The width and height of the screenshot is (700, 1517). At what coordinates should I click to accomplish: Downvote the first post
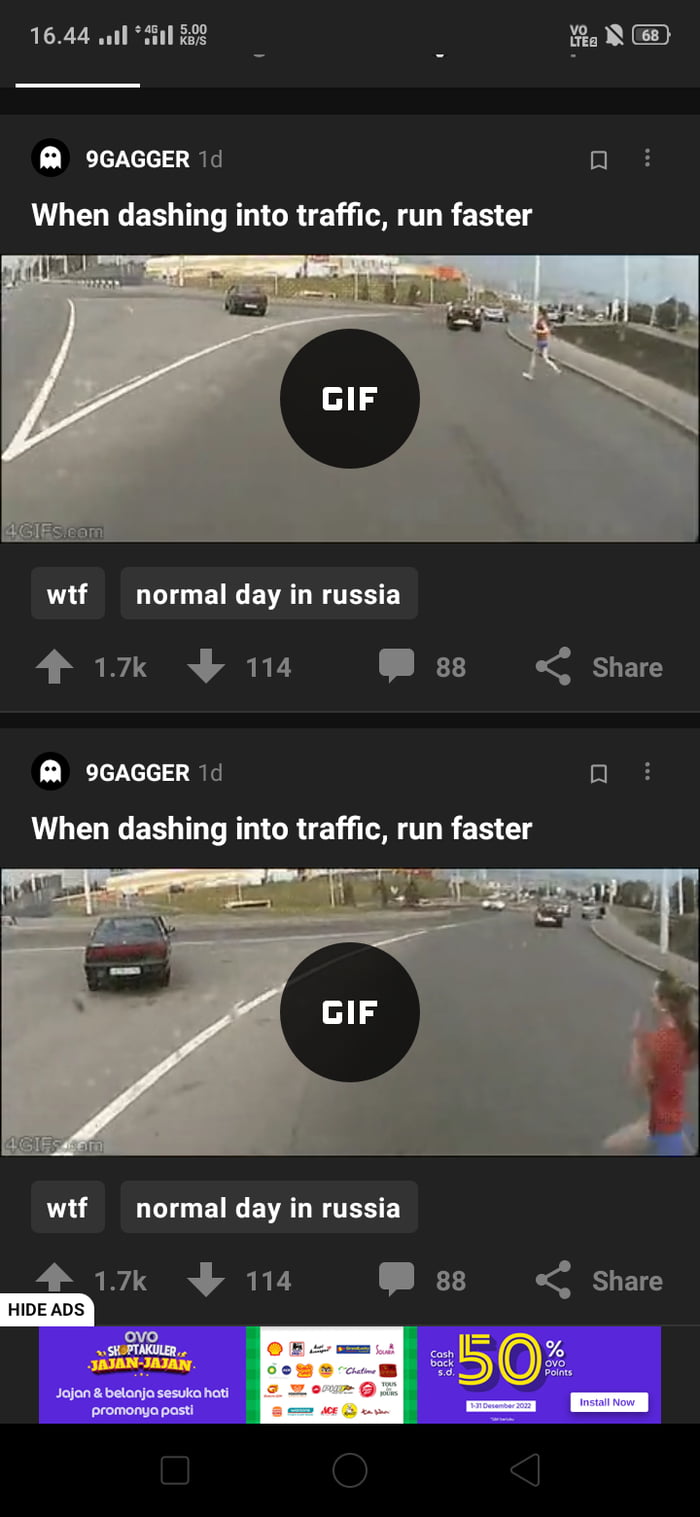(x=206, y=667)
